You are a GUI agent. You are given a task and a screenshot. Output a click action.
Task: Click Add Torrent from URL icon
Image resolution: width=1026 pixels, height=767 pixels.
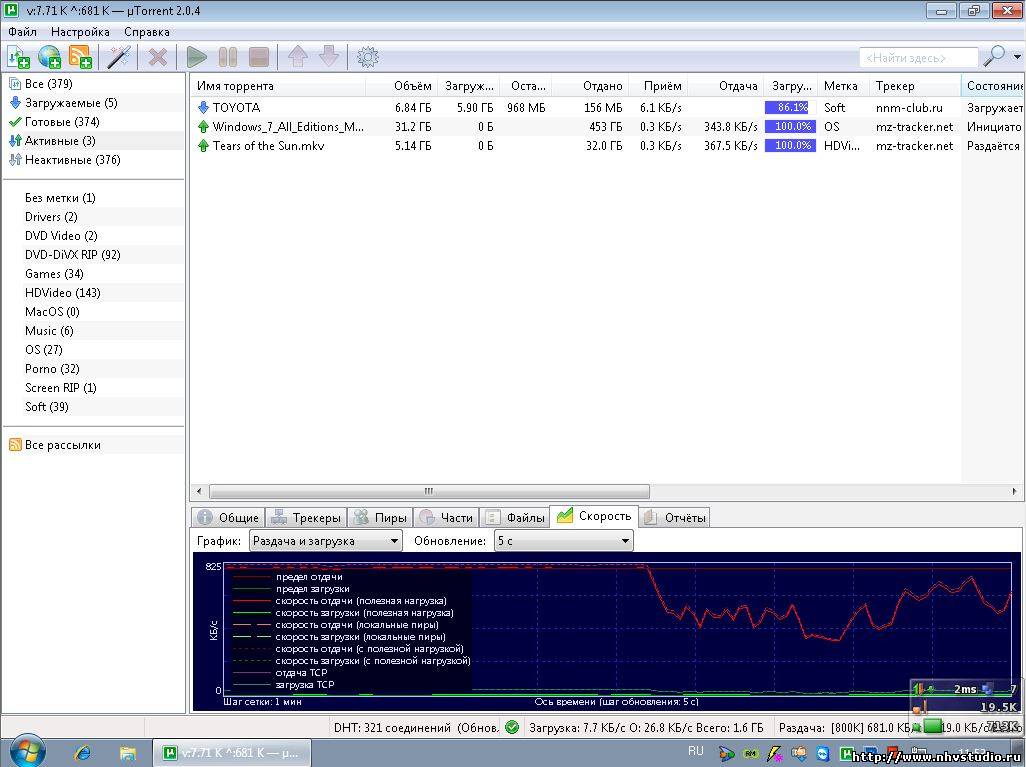[50, 57]
